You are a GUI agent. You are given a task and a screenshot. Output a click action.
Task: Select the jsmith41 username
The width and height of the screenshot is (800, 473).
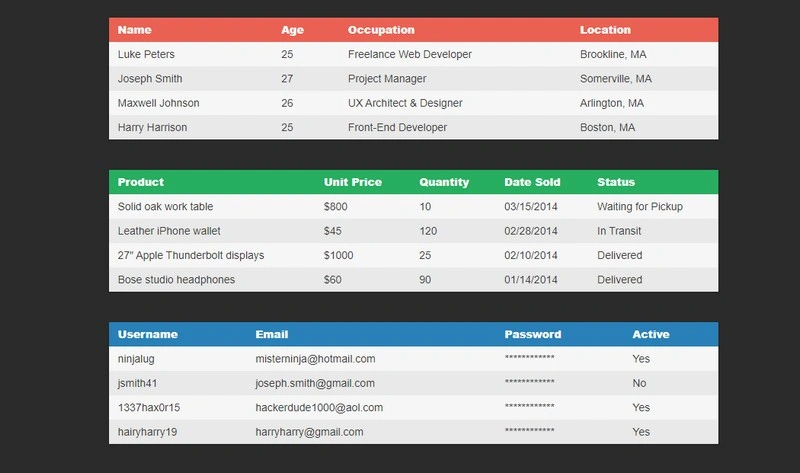(137, 383)
